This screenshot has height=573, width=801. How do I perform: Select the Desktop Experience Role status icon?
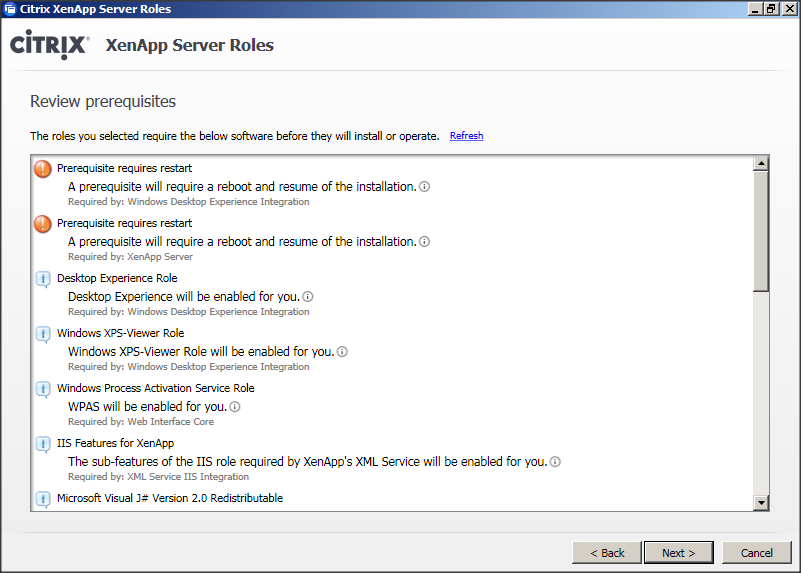[42, 279]
